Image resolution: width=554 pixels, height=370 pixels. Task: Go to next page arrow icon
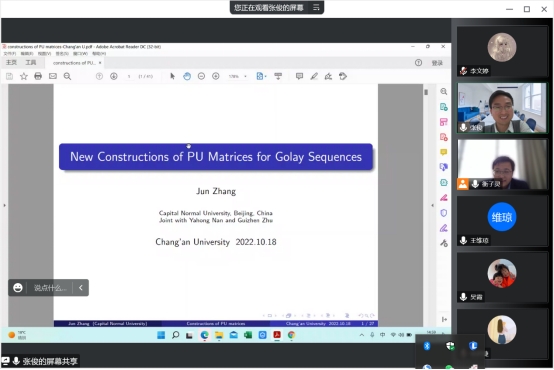pyautogui.click(x=114, y=76)
